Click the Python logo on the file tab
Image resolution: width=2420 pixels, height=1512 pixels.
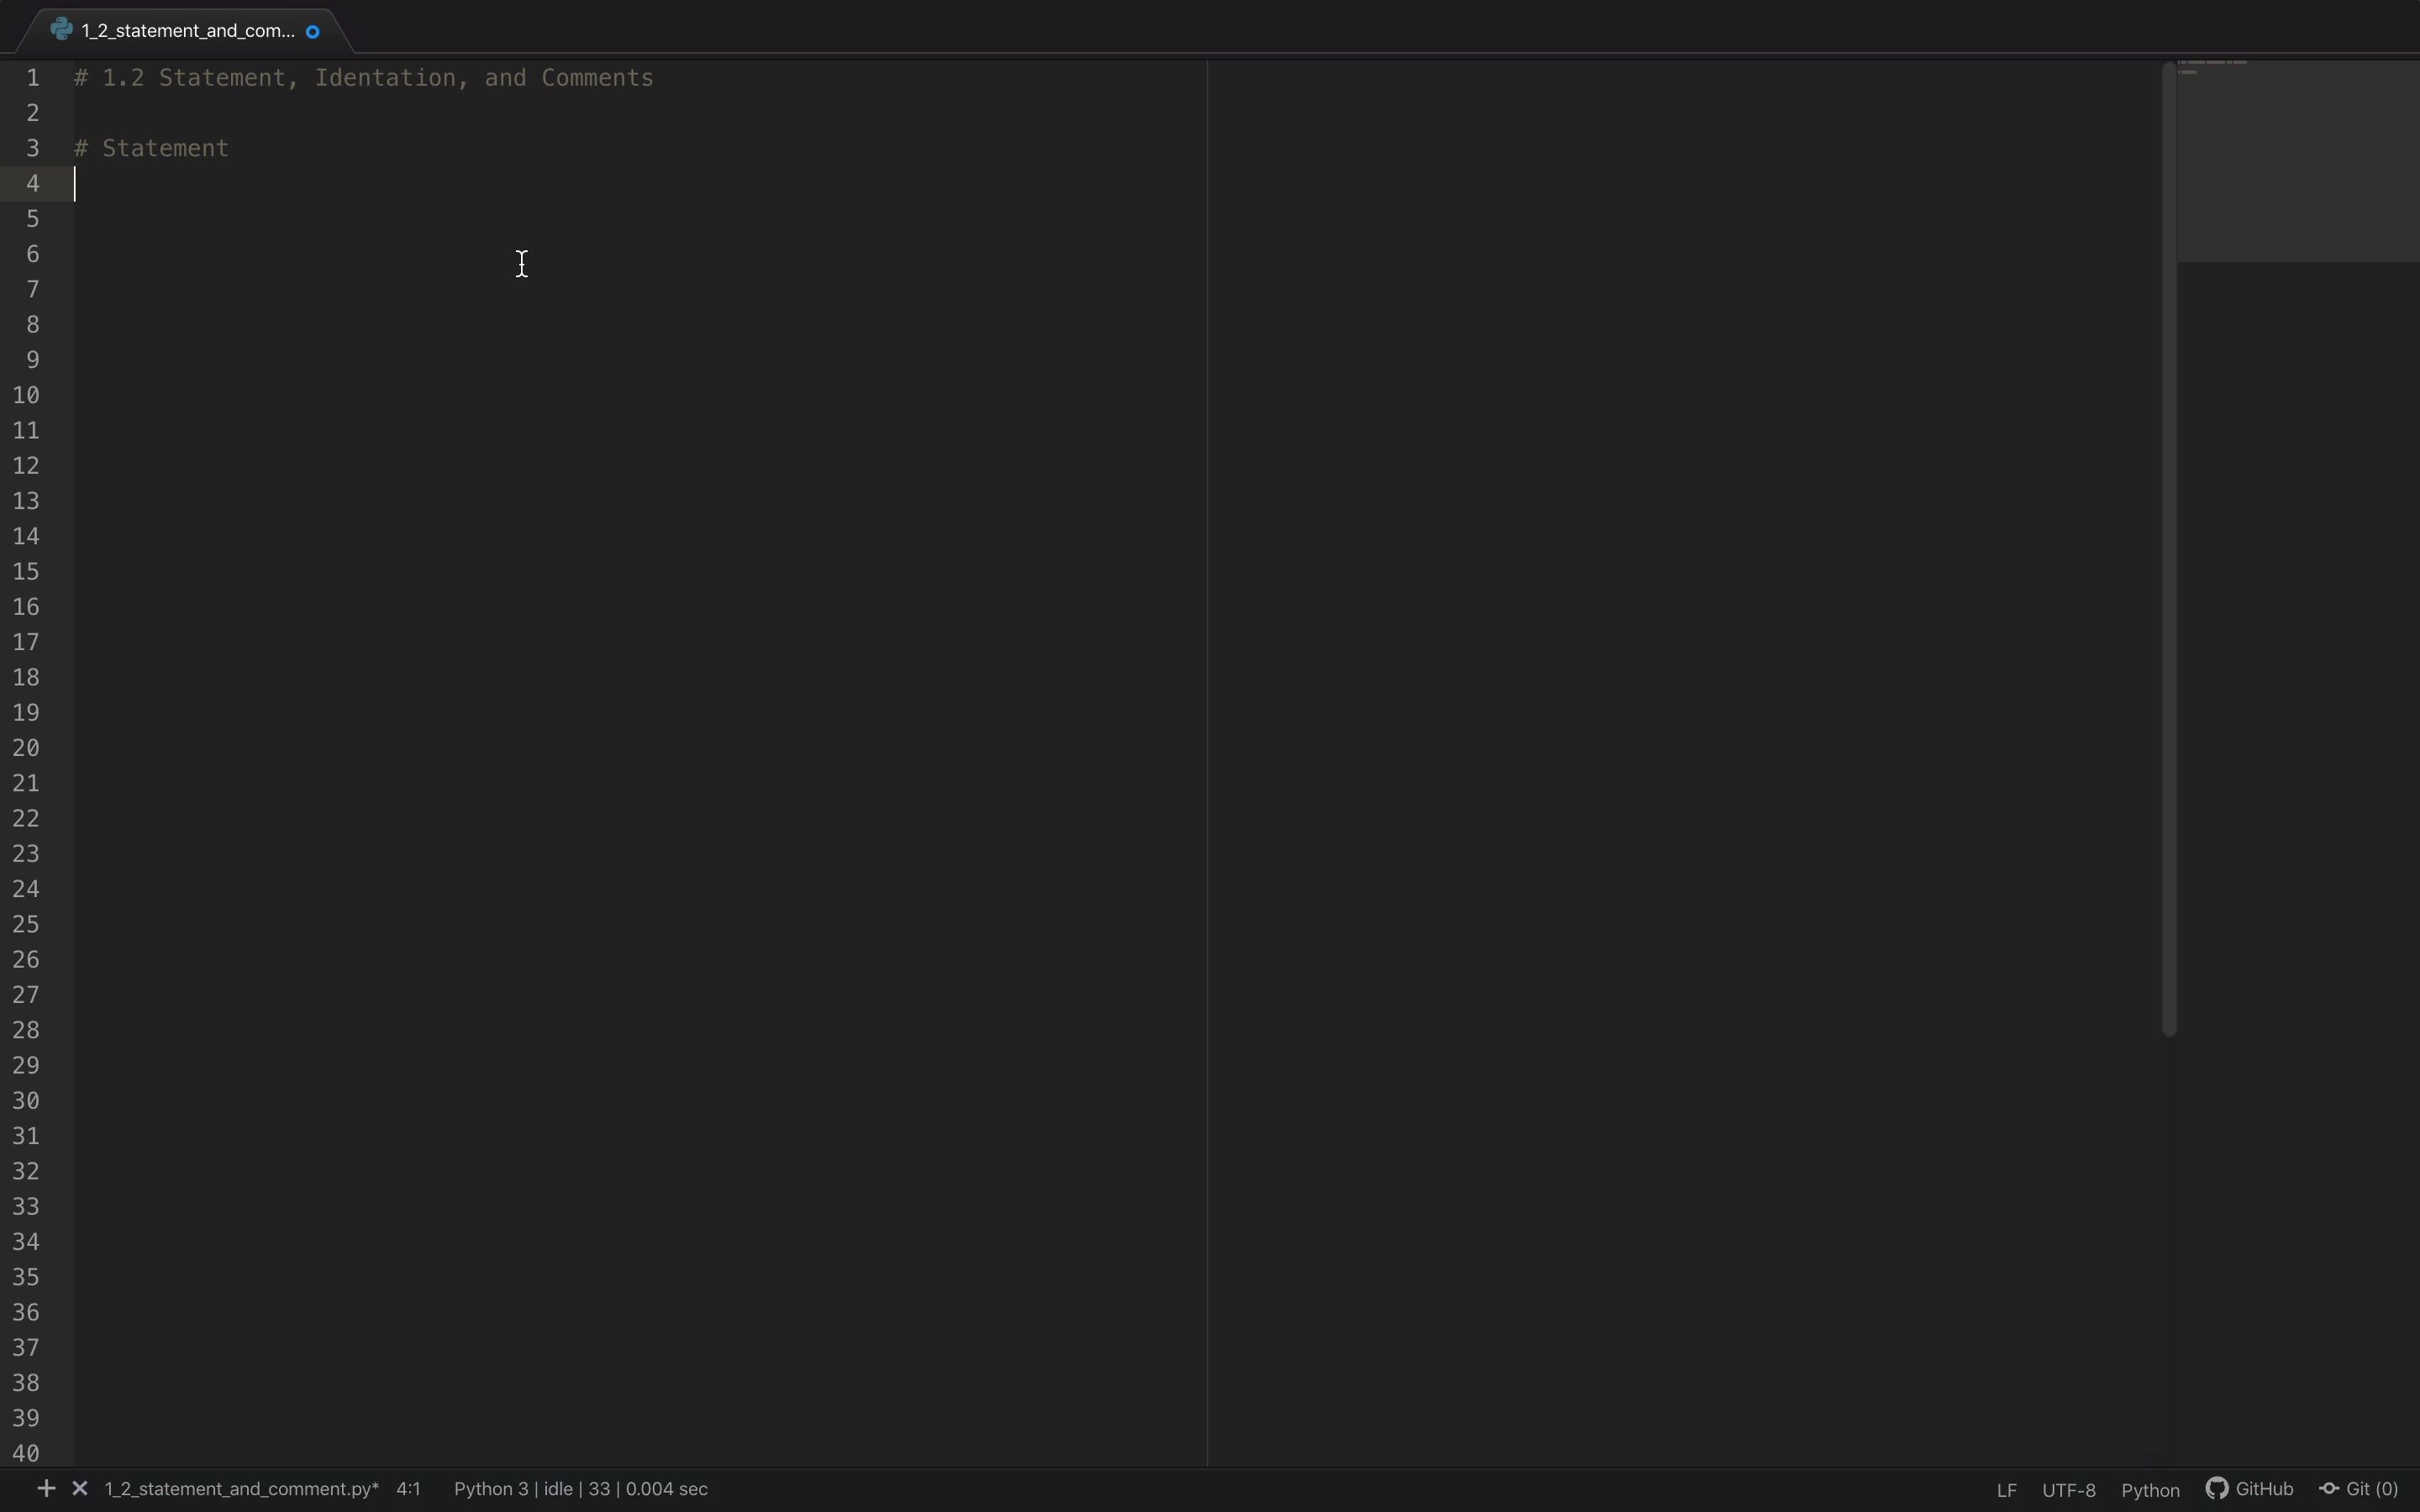(x=62, y=29)
